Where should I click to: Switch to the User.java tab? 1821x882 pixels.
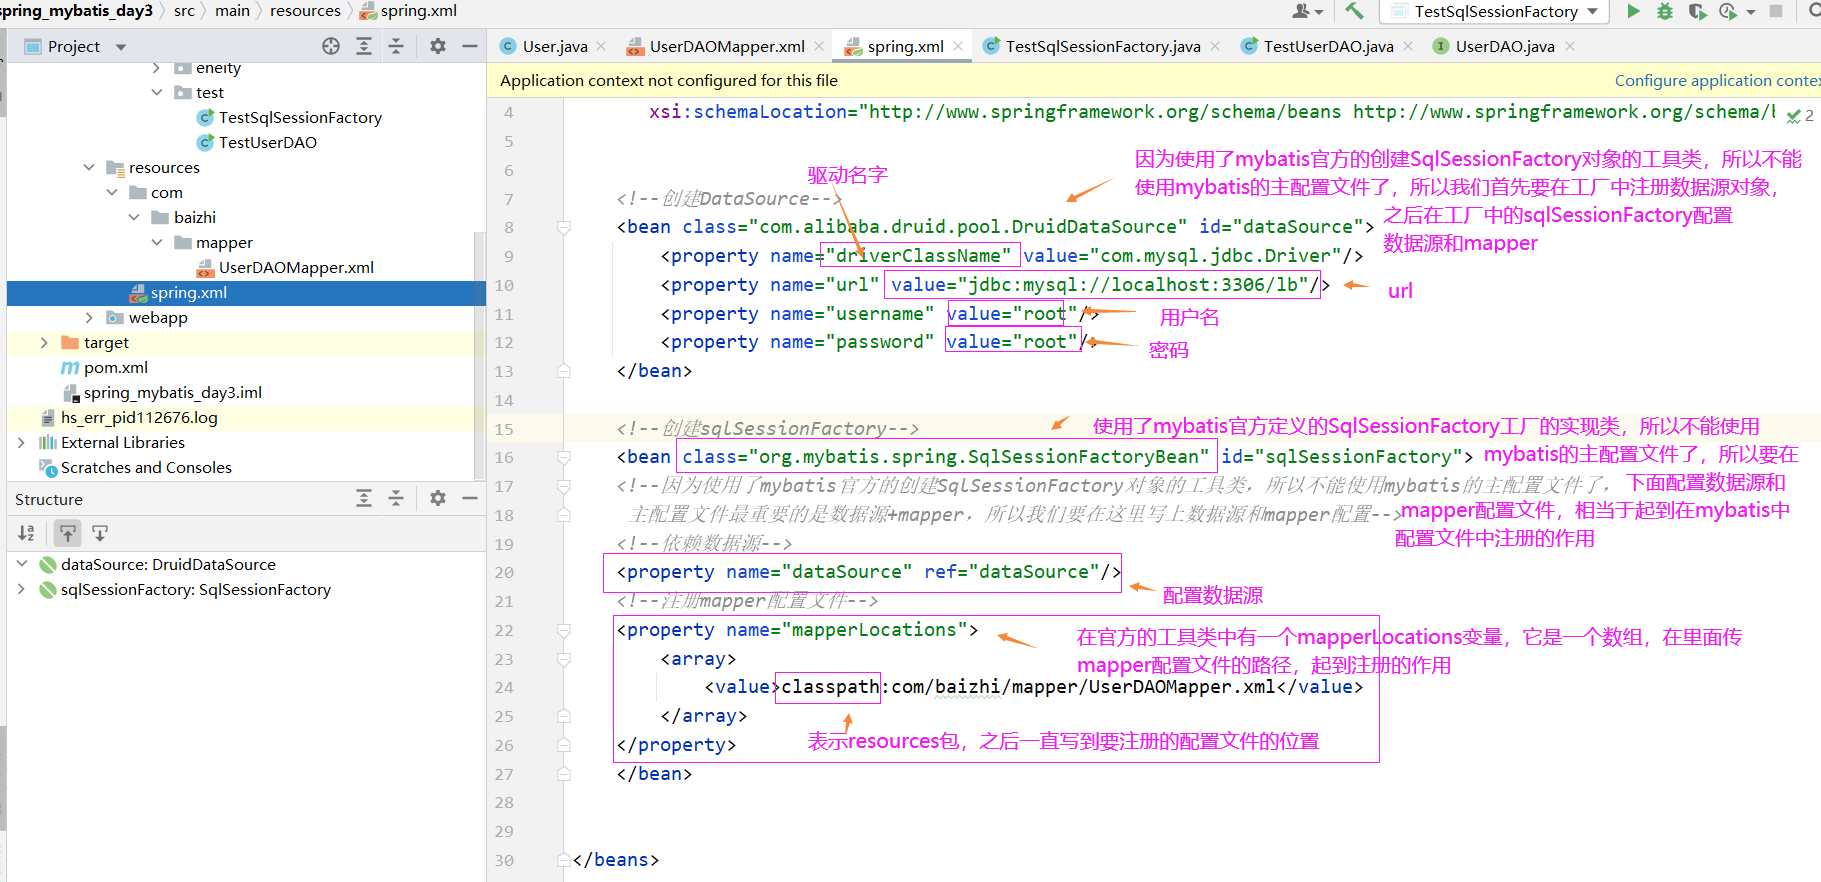[x=554, y=46]
